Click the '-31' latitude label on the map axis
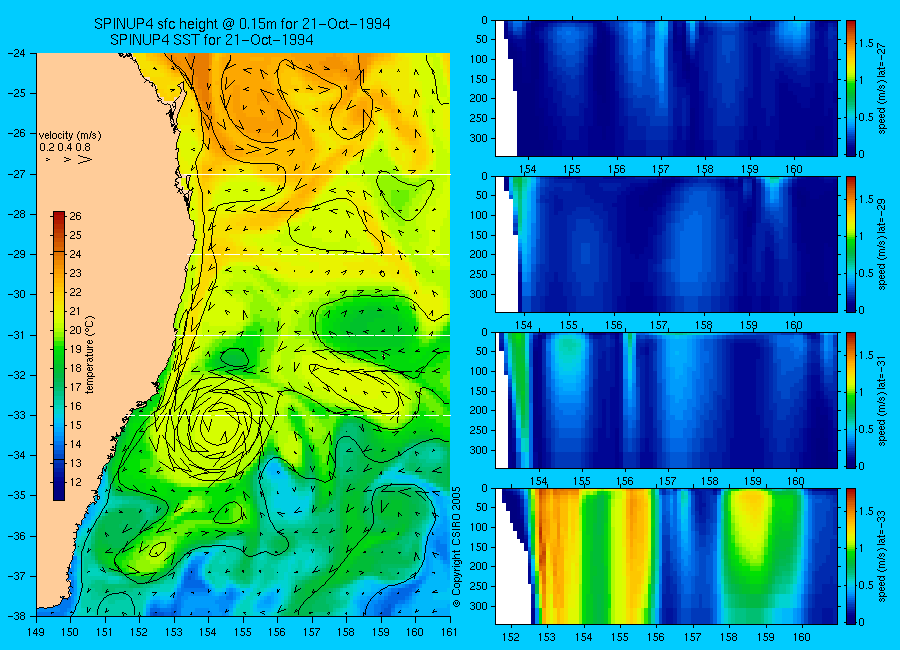900x650 pixels. pyautogui.click(x=16, y=334)
